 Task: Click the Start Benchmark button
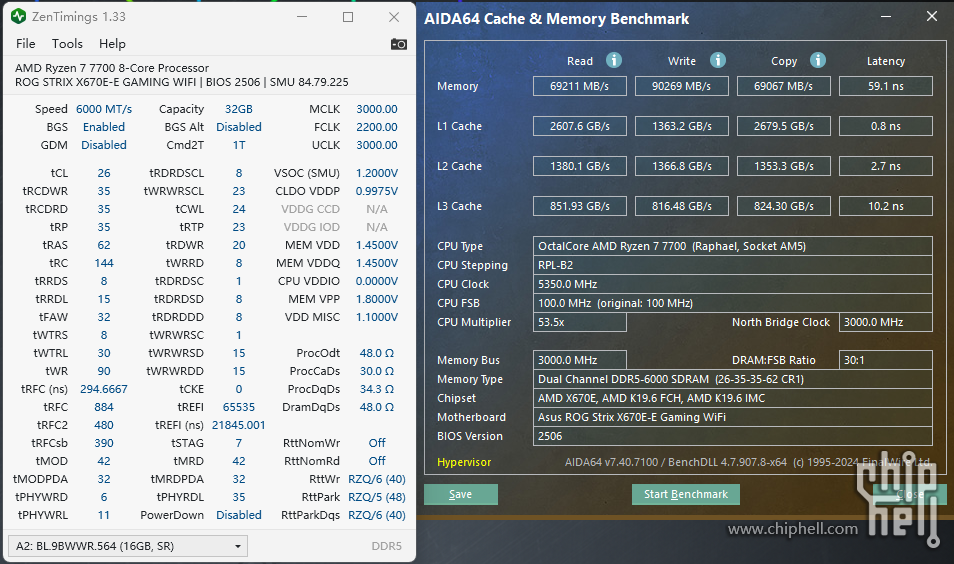coord(686,494)
